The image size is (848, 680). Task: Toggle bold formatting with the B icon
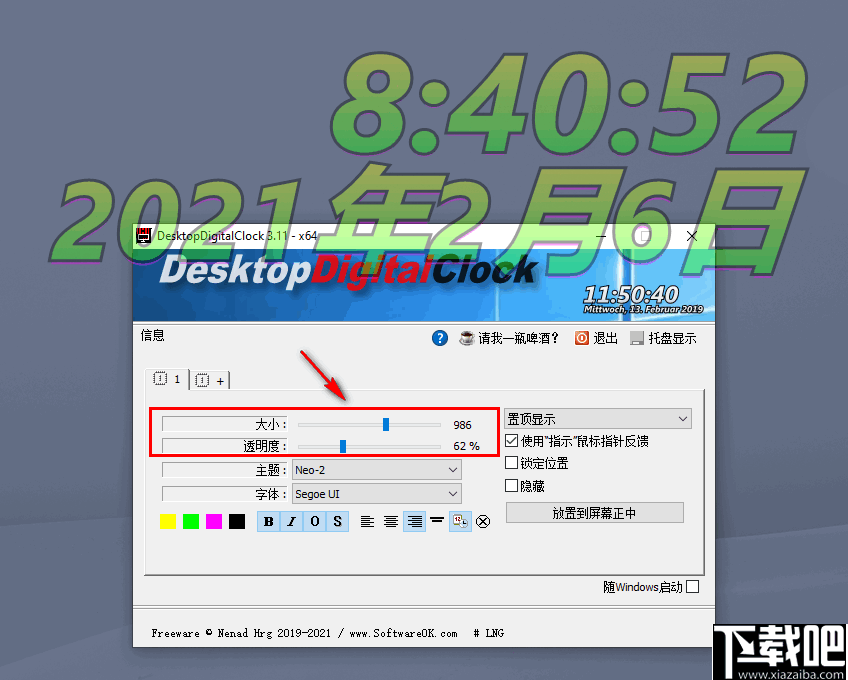click(268, 521)
